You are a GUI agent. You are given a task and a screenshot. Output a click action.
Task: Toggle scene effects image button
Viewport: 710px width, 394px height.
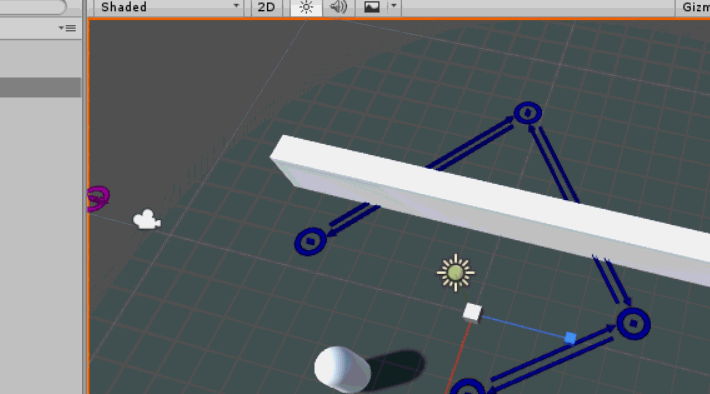coord(372,7)
